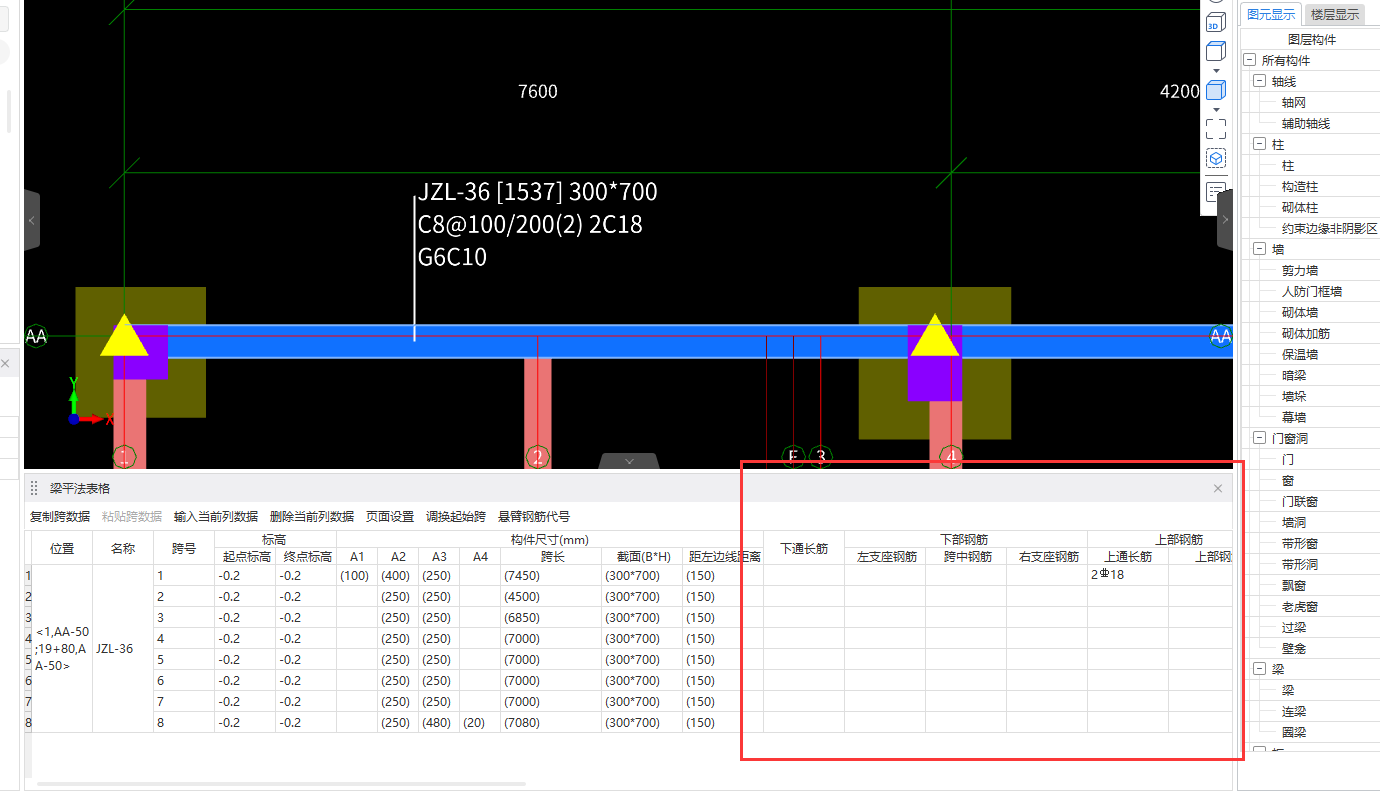Click the axis 2 bubble marker
The height and width of the screenshot is (791, 1380).
tap(538, 457)
